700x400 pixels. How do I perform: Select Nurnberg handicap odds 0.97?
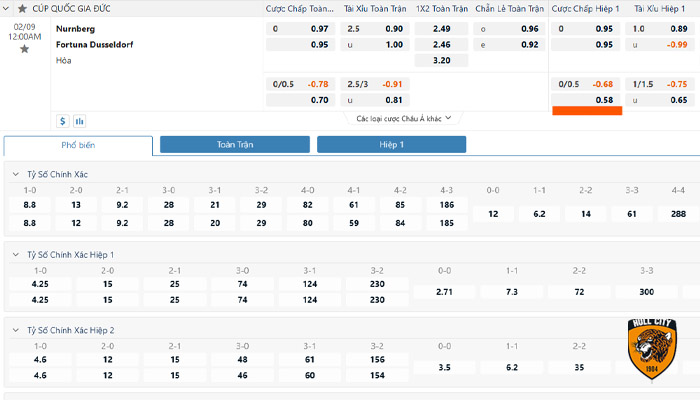pyautogui.click(x=319, y=28)
